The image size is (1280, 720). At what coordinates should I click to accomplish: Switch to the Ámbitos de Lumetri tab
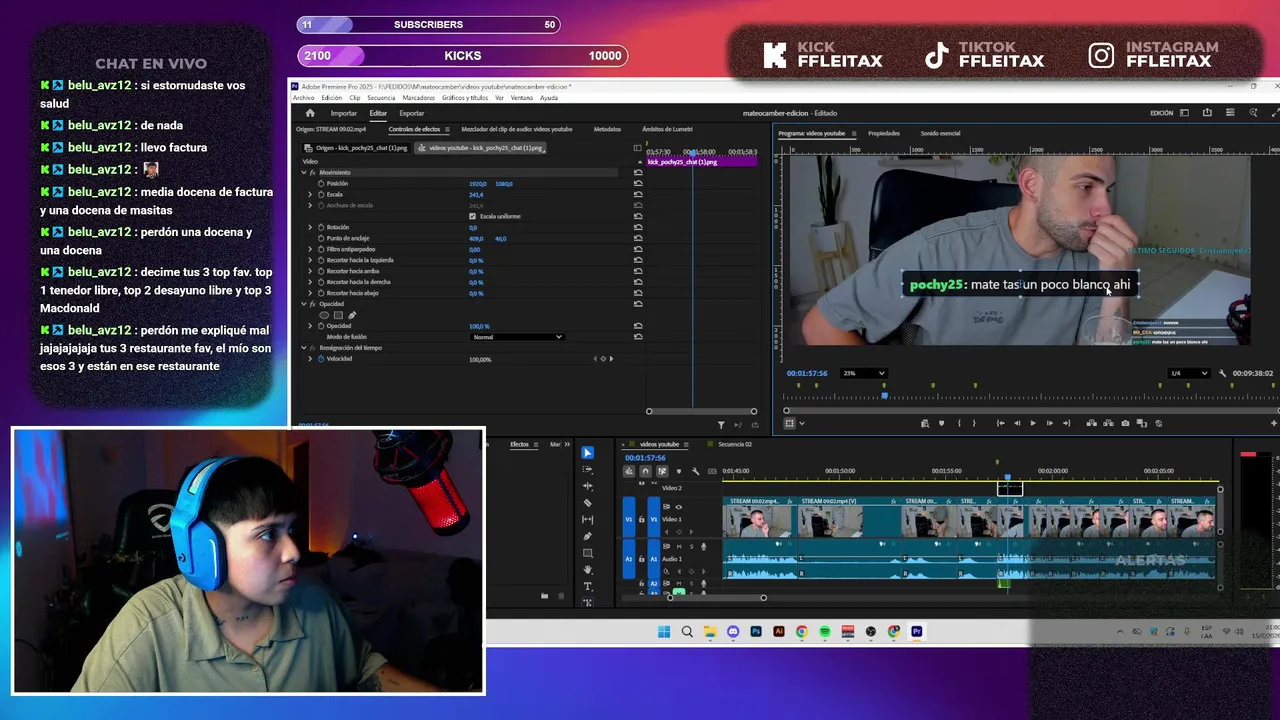[x=667, y=129]
